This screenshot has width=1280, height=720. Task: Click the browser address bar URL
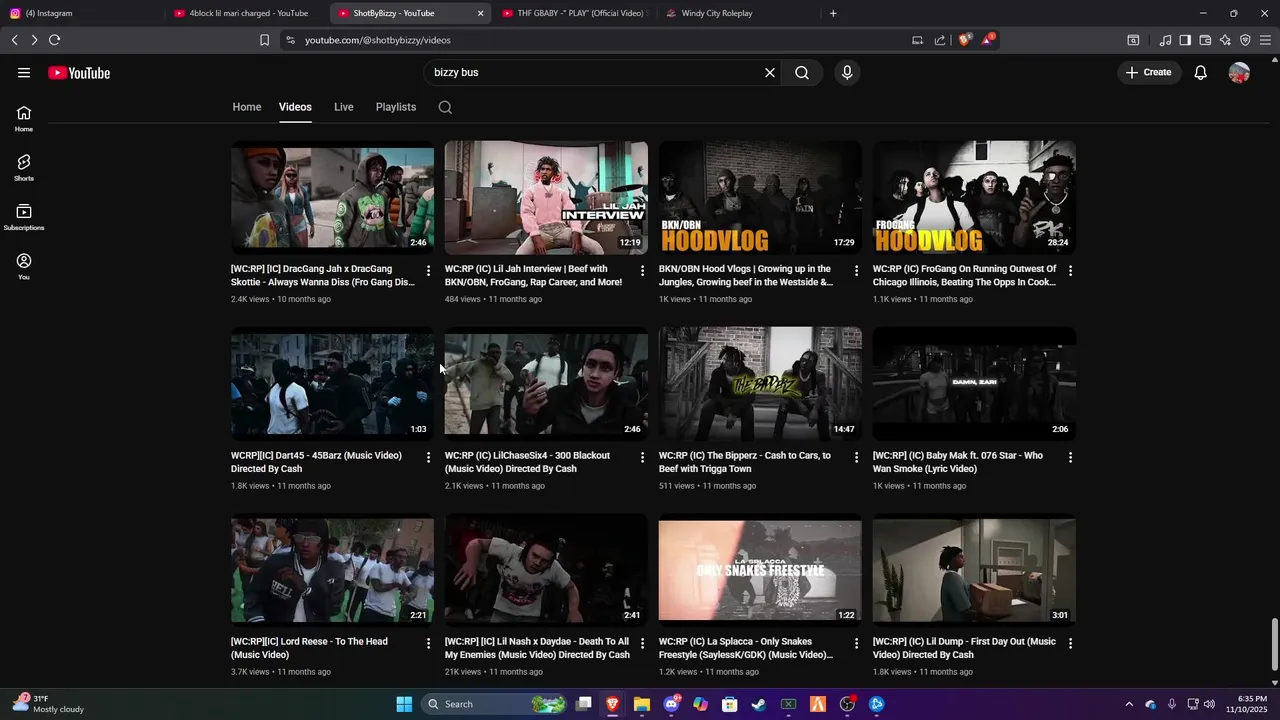pyautogui.click(x=378, y=40)
